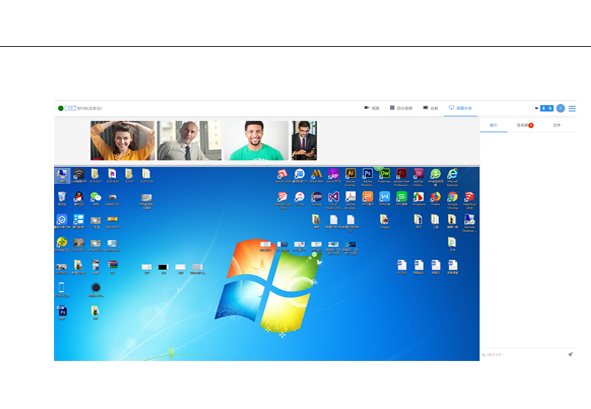Image resolution: width=591 pixels, height=409 pixels.
Task: Open the Mark Man desktop icon
Action: coord(317,176)
